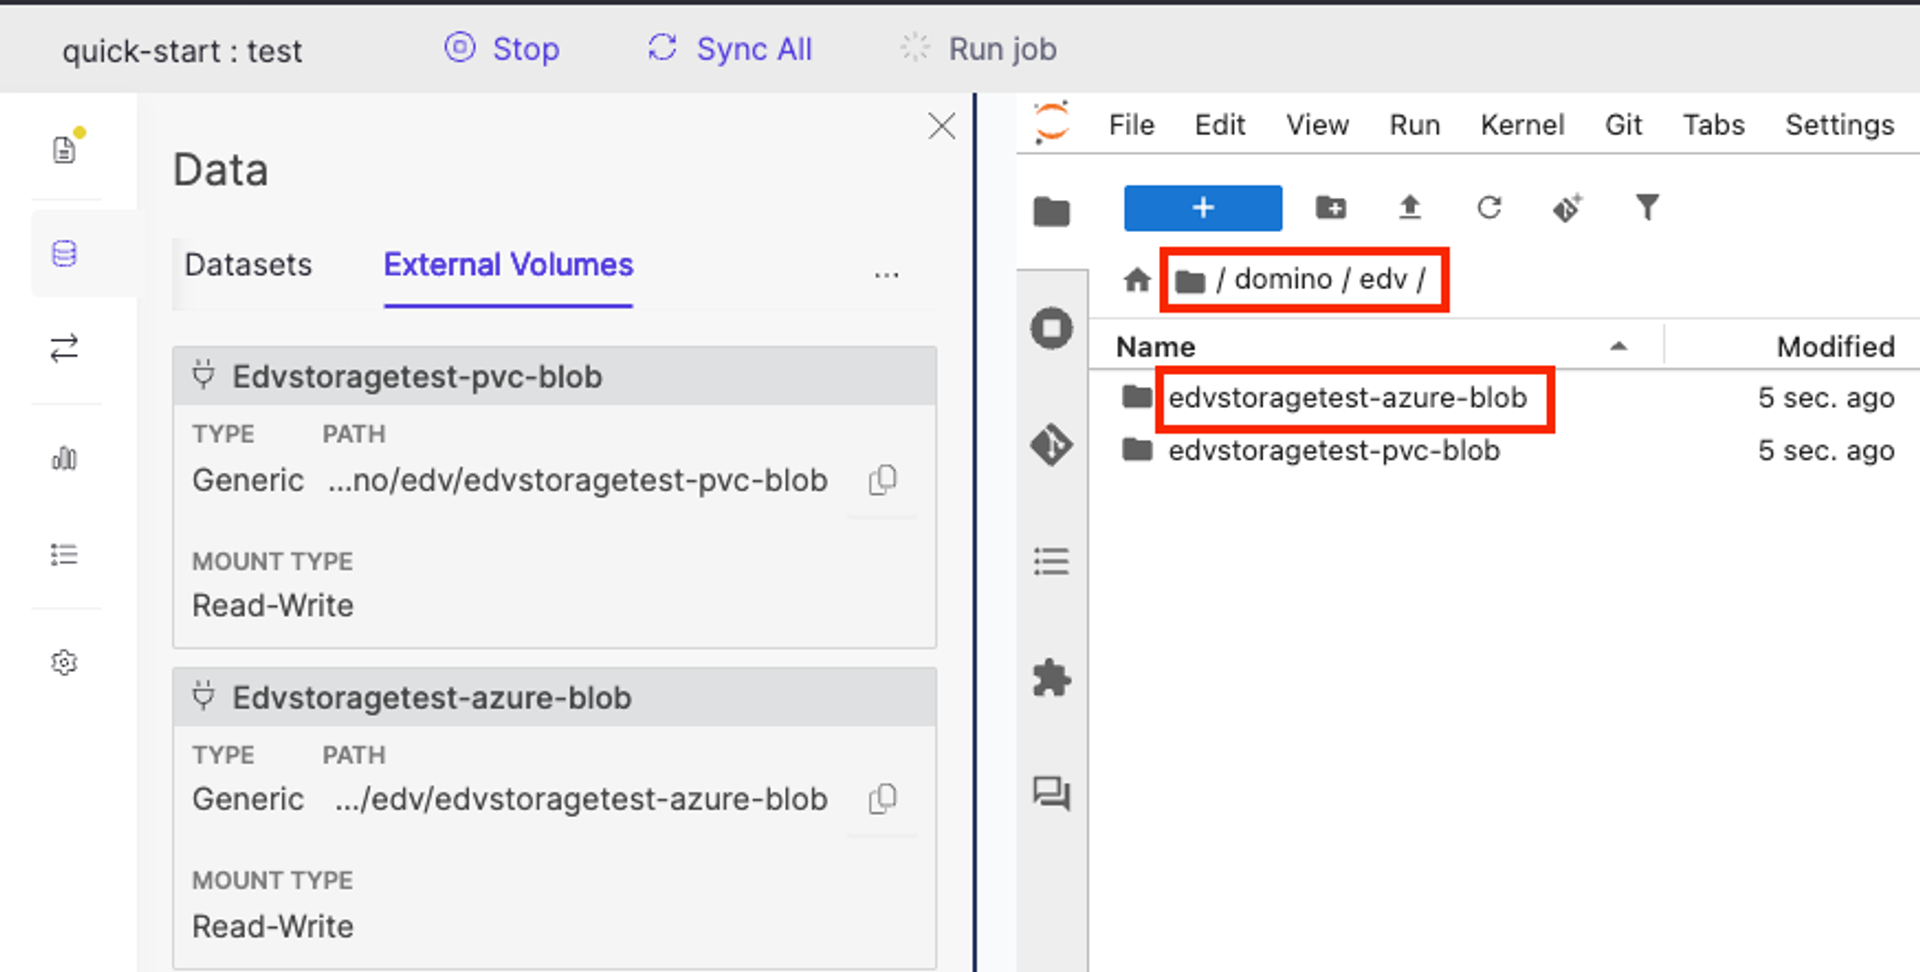Click the Upload Files icon
1920x972 pixels.
pyautogui.click(x=1410, y=208)
